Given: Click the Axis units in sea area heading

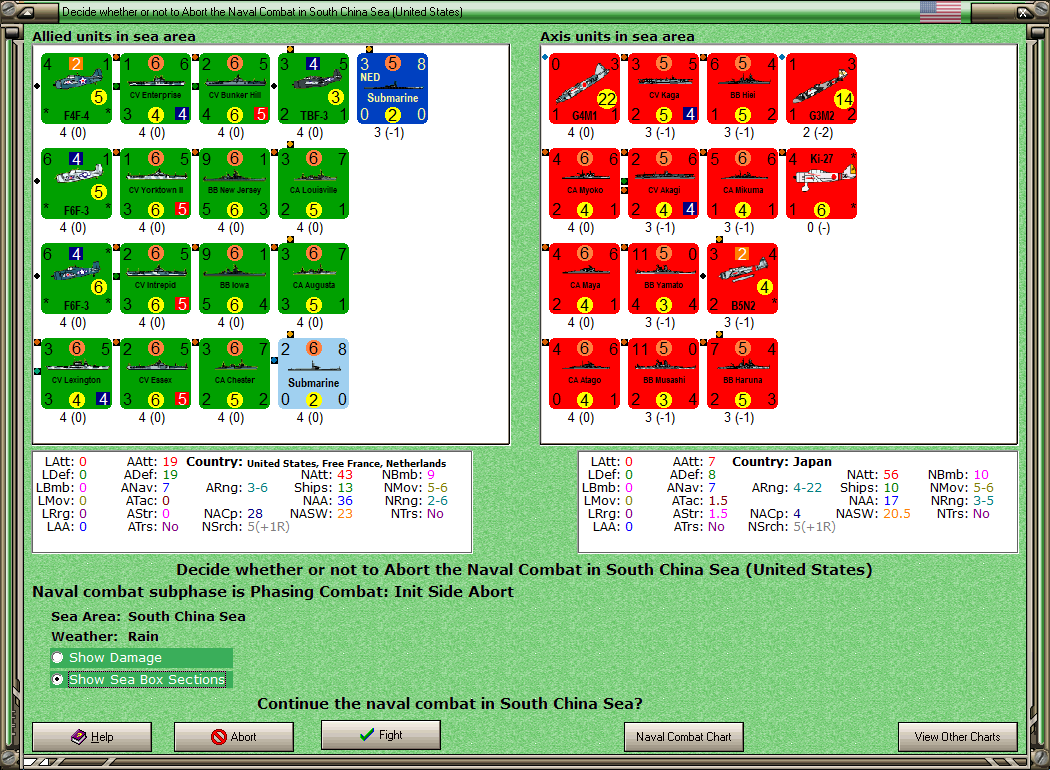Looking at the screenshot, I should coord(617,36).
